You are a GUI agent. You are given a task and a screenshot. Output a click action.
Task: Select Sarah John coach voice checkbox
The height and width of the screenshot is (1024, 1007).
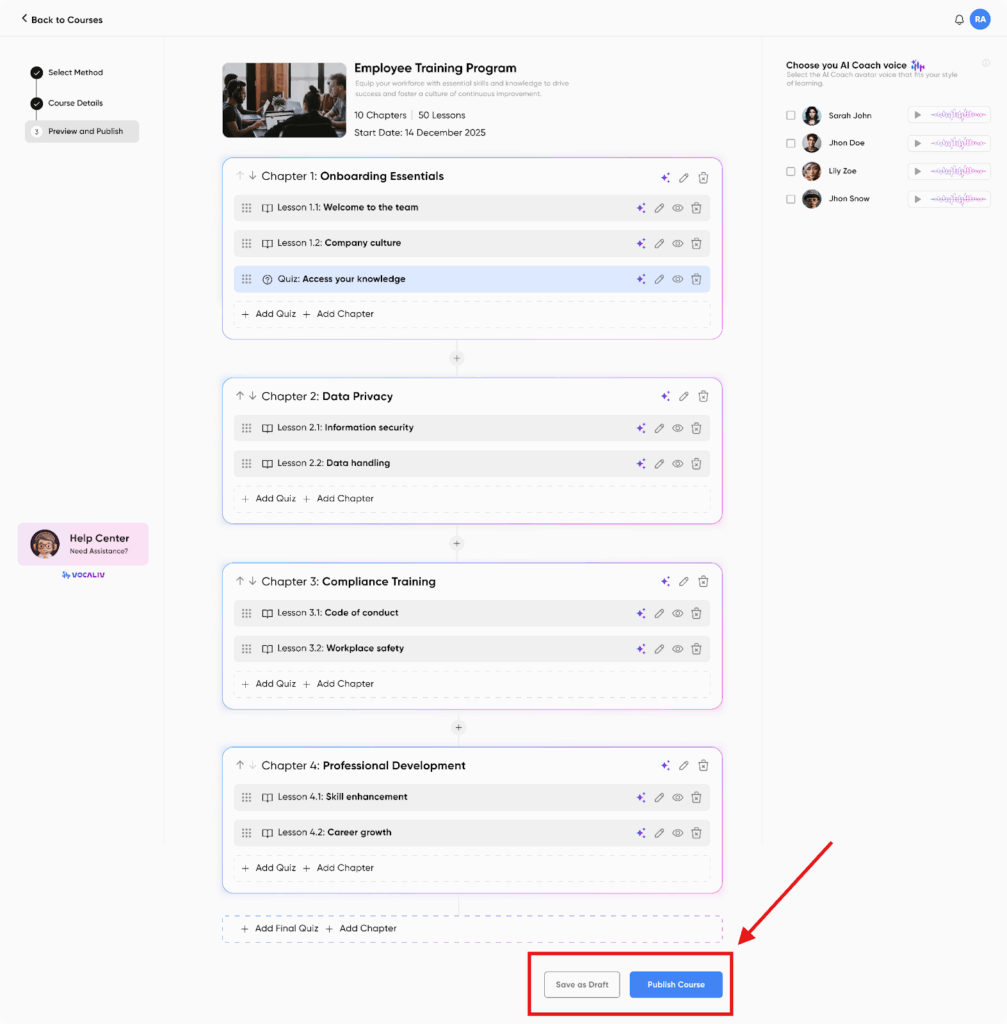click(x=791, y=116)
